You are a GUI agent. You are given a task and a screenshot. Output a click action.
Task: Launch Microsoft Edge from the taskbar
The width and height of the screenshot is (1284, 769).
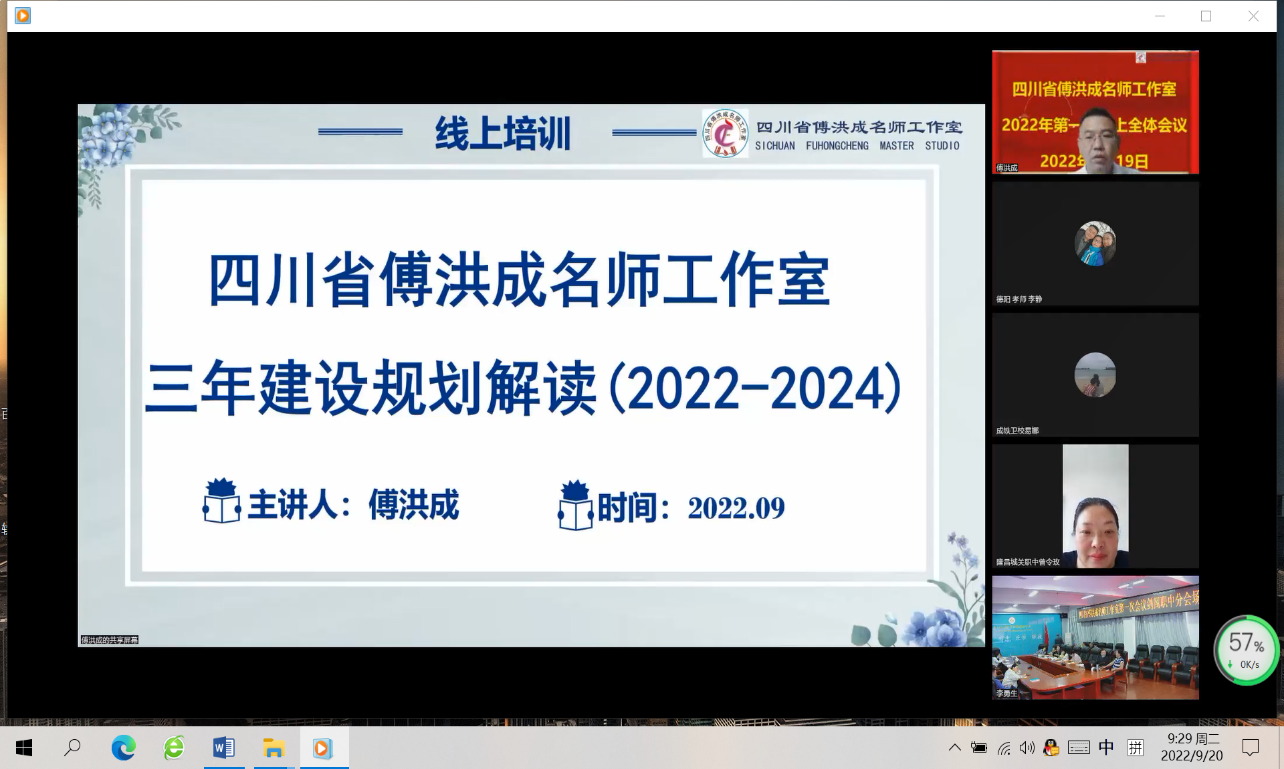tap(123, 747)
